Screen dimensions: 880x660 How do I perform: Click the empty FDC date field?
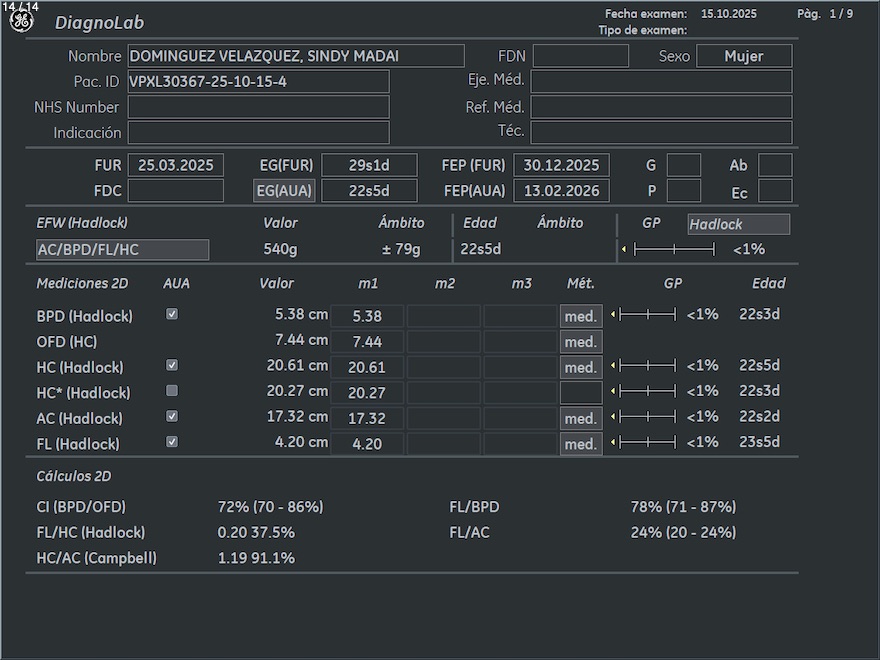pos(176,191)
